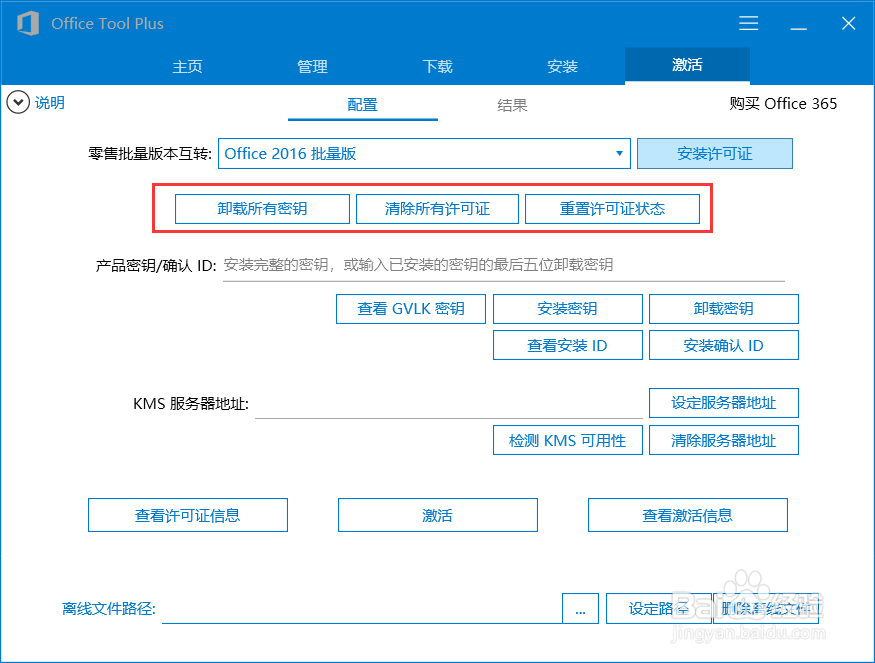The width and height of the screenshot is (875, 663).
Task: Click the 安装确认 ID button
Action: (x=724, y=345)
